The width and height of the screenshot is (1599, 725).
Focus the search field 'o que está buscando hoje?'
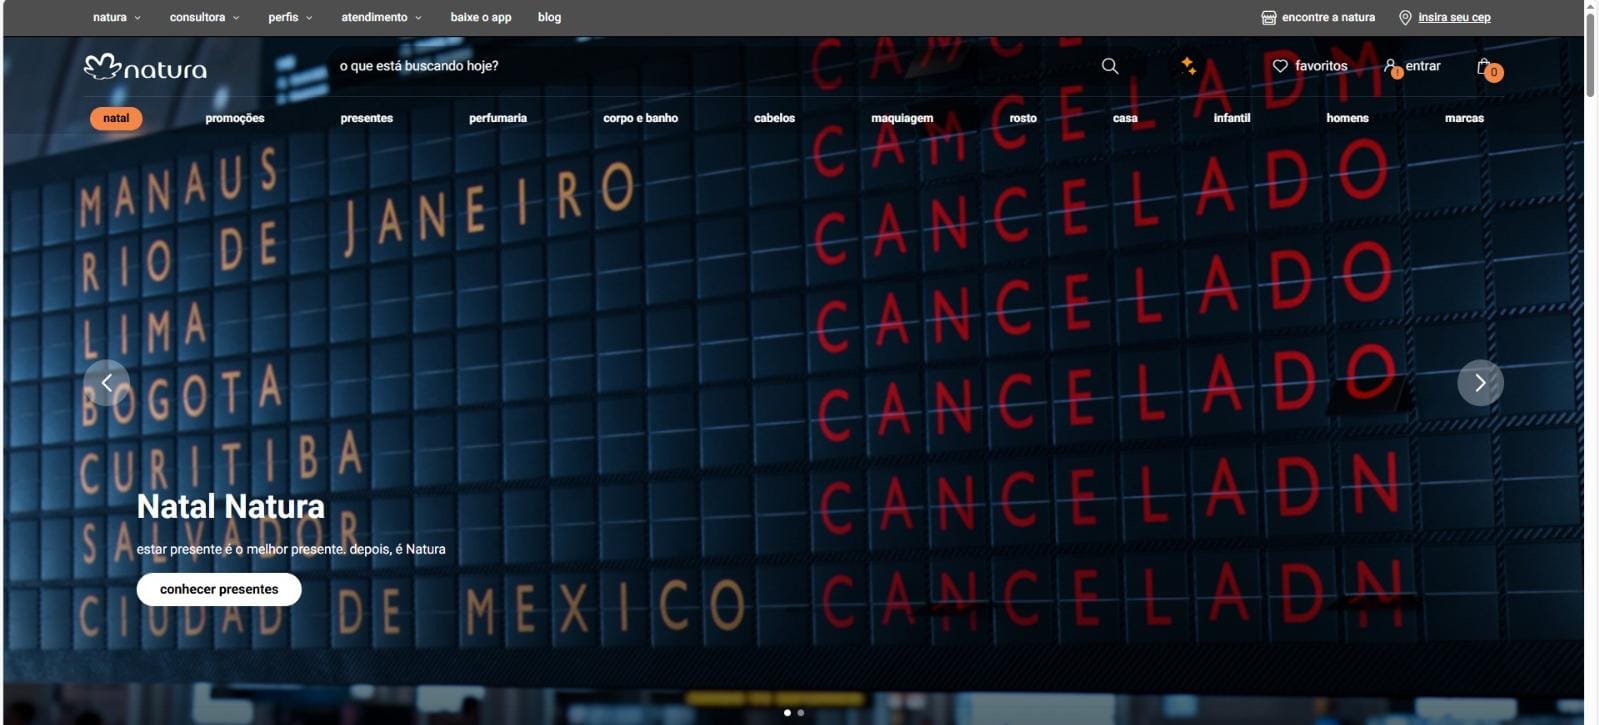click(700, 66)
